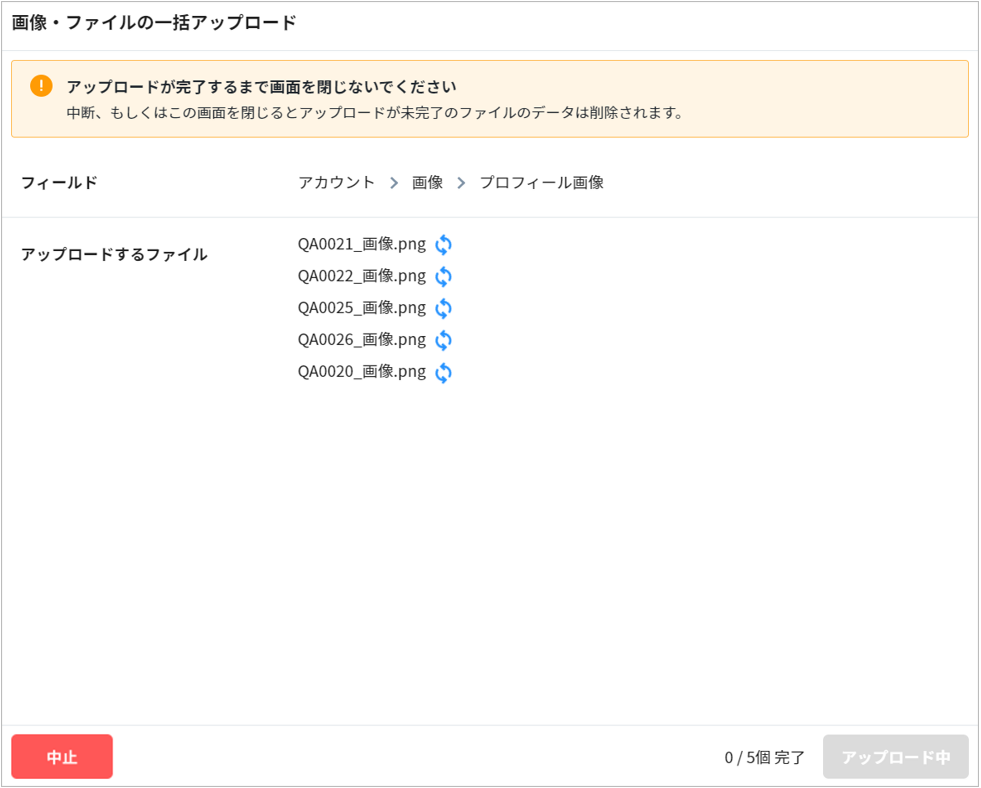Select the file name QA0026_画像.png

[x=361, y=340]
